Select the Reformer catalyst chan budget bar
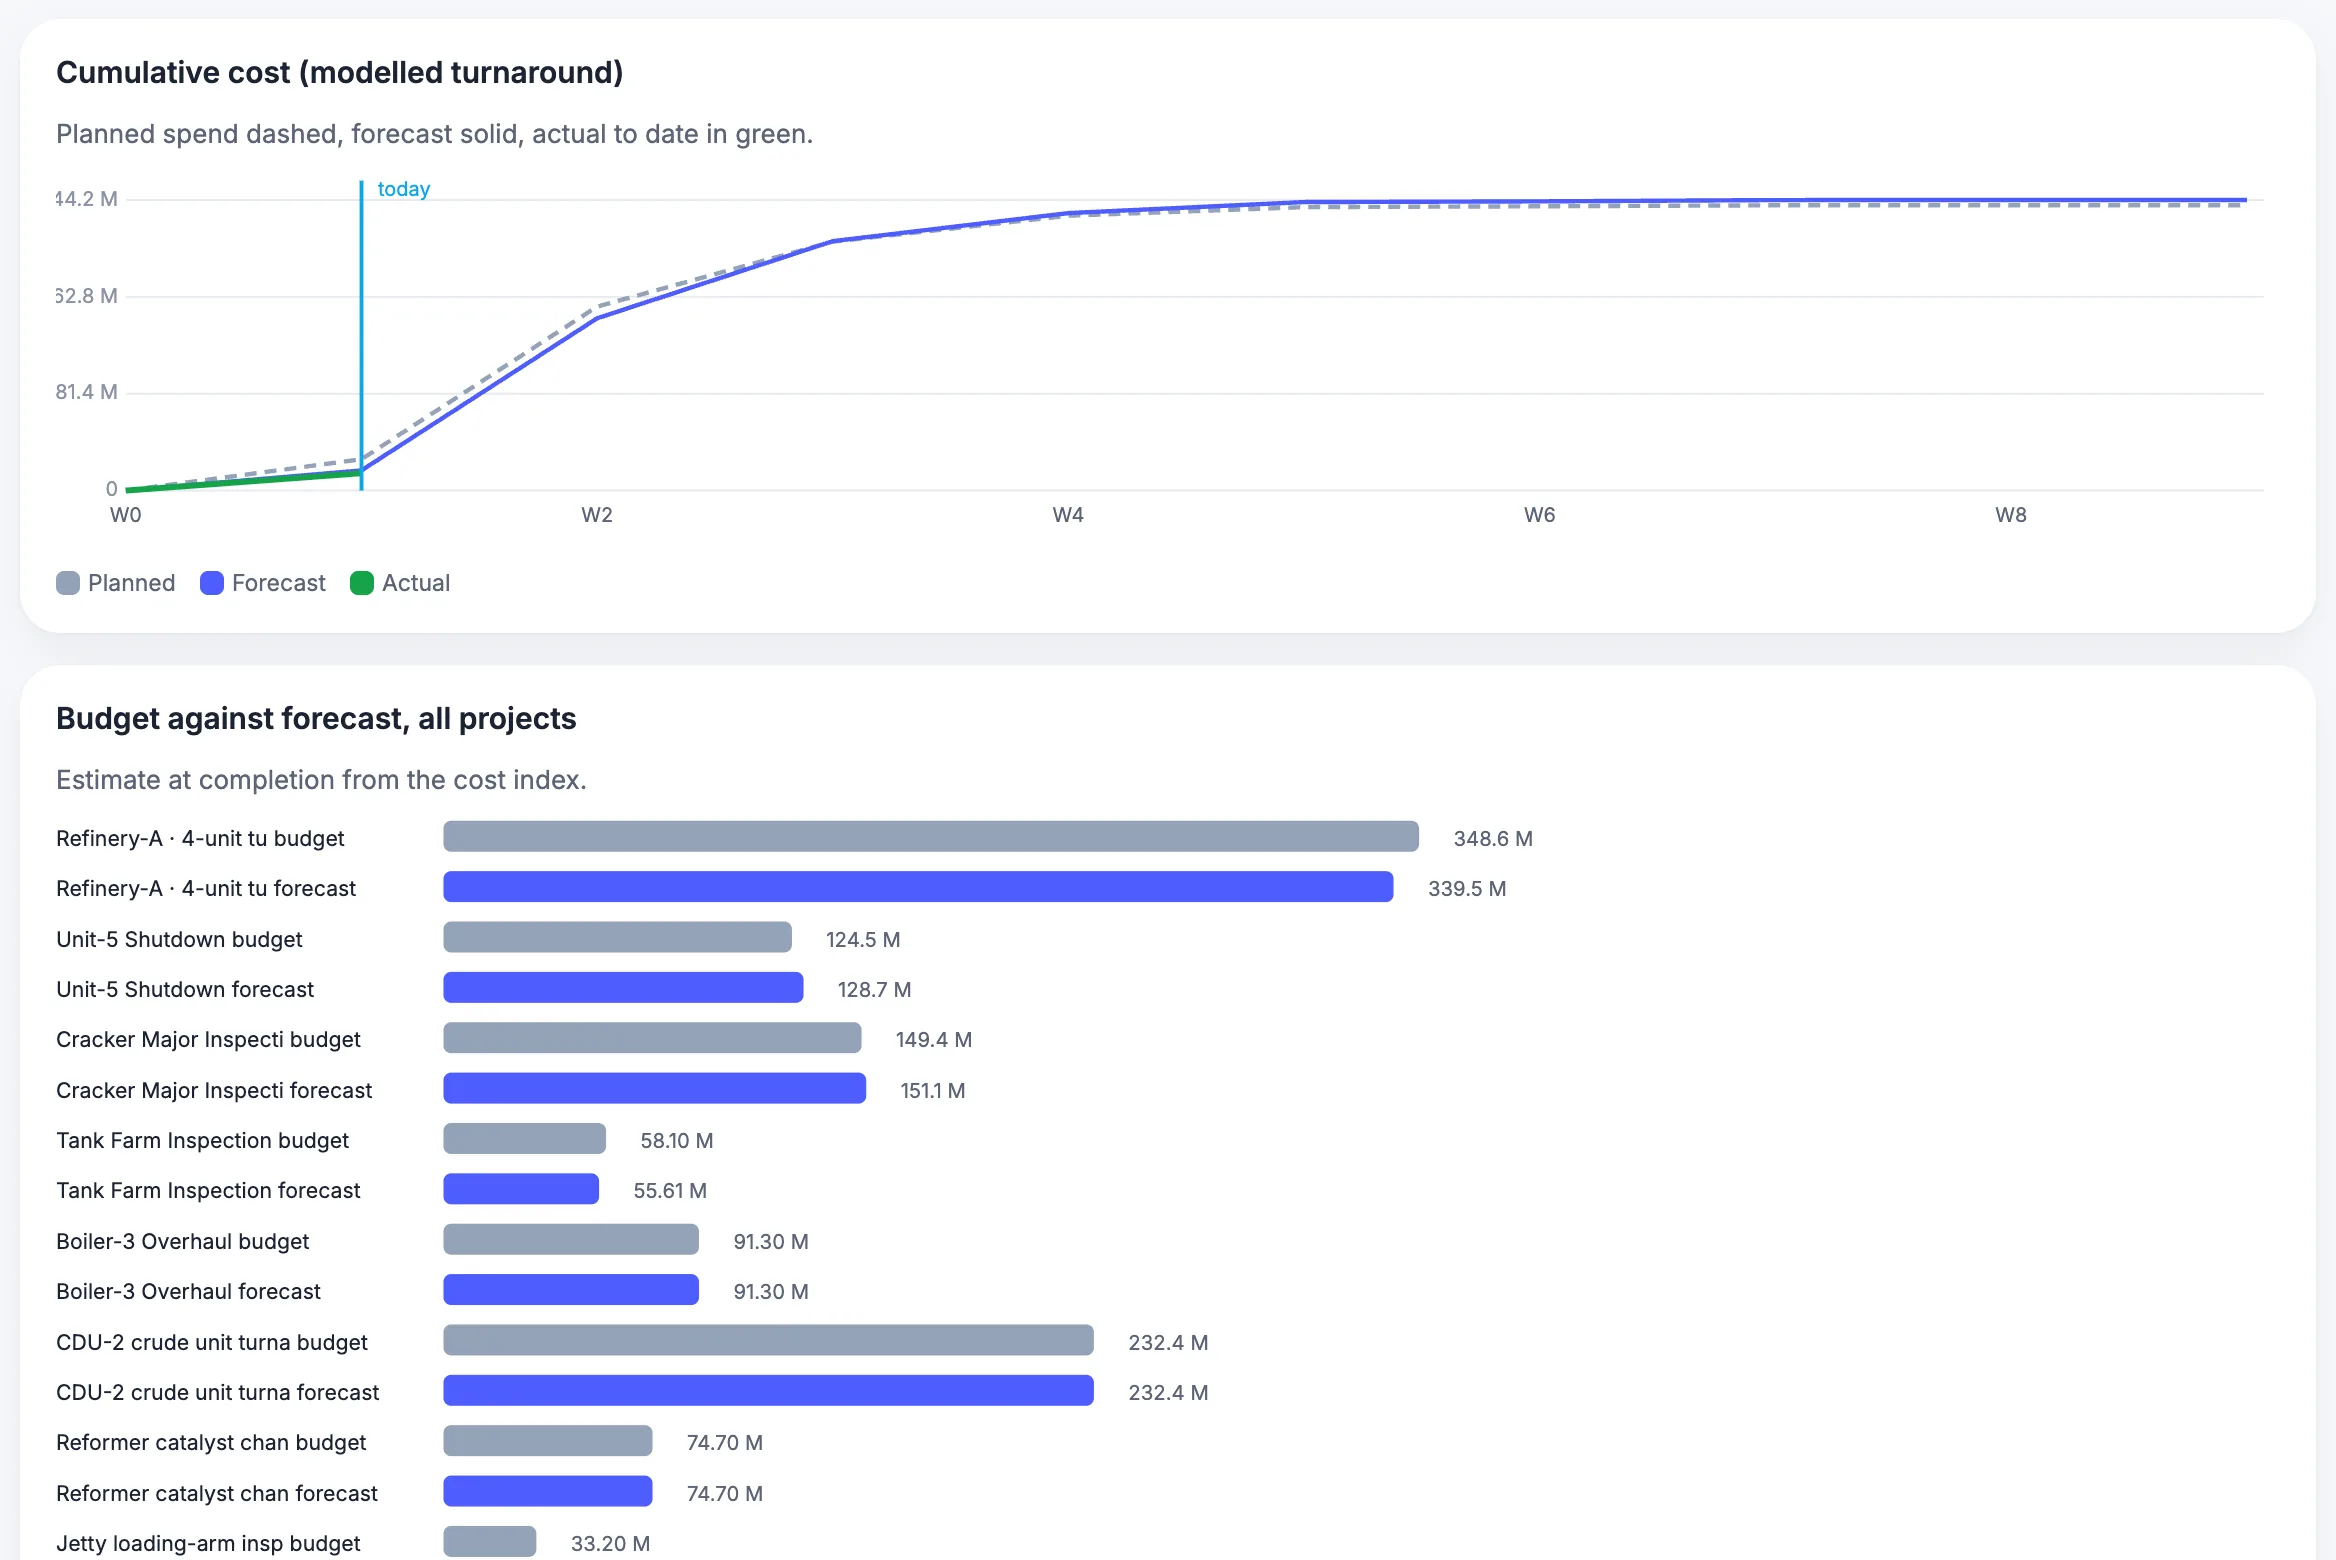Screen dimensions: 2336x1560 (x=548, y=1441)
